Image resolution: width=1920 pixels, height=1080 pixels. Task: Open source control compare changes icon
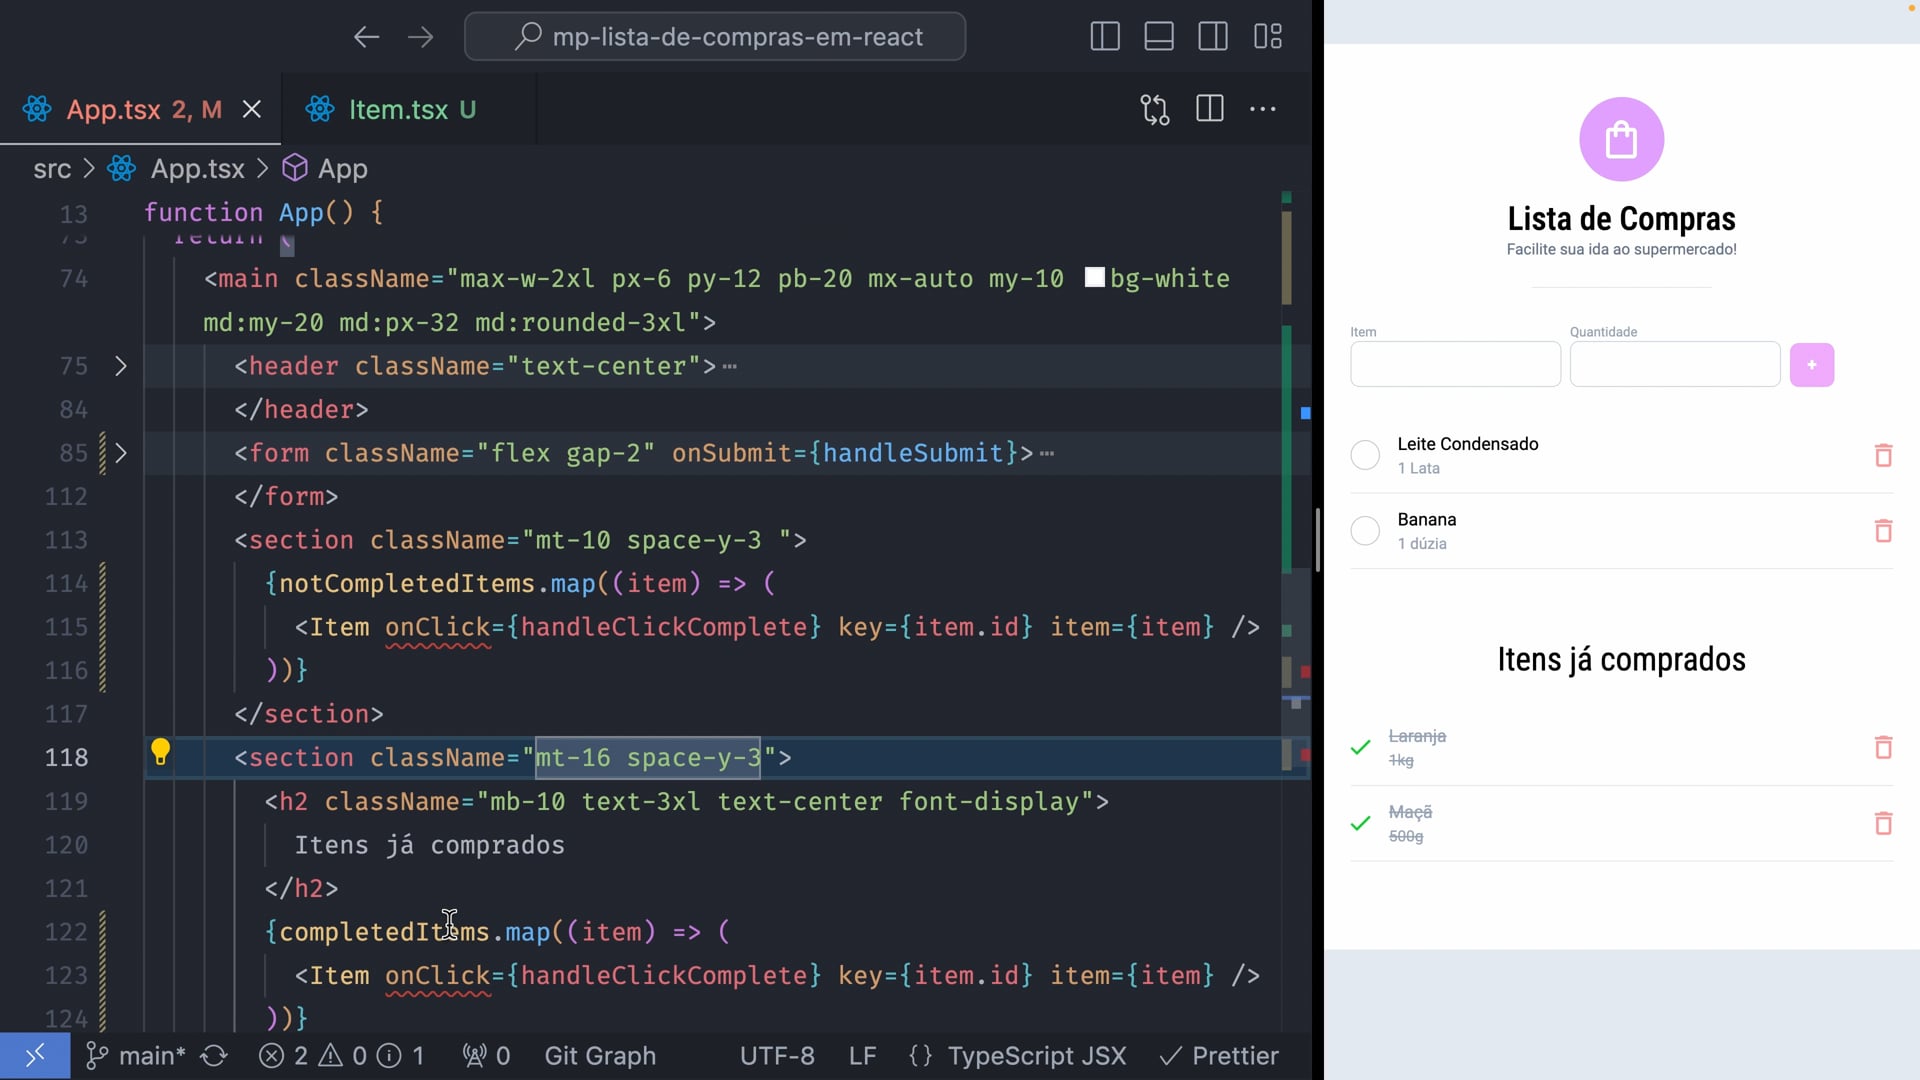point(1154,109)
